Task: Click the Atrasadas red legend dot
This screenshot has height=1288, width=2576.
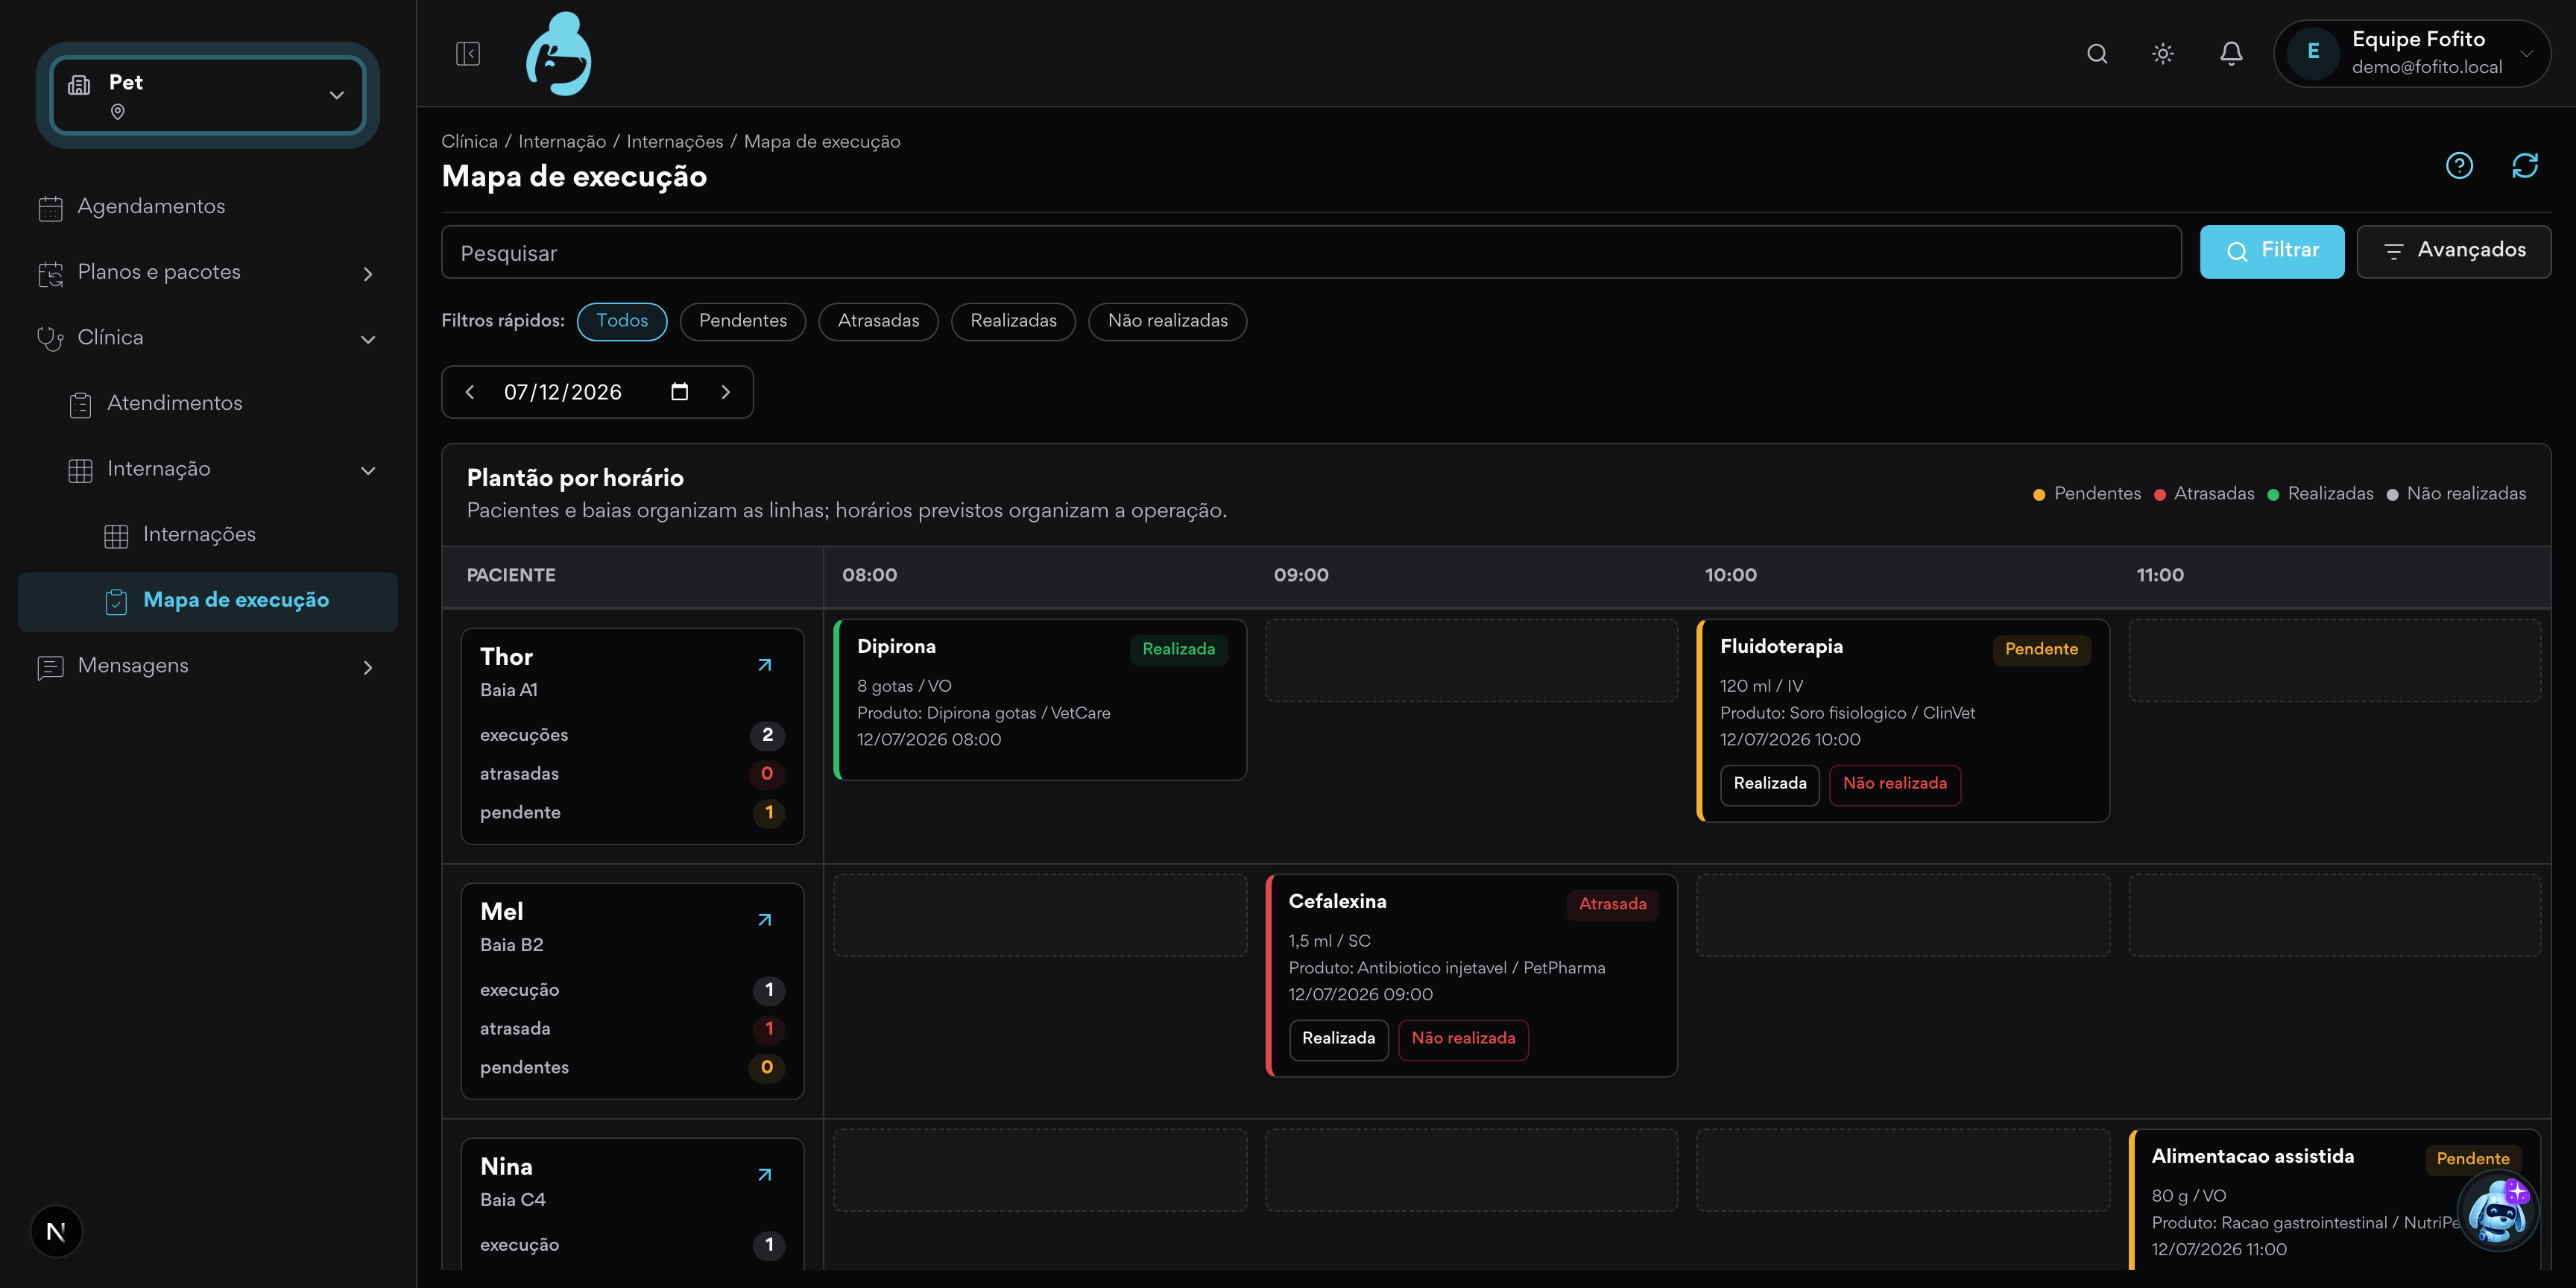Action: coord(2159,495)
